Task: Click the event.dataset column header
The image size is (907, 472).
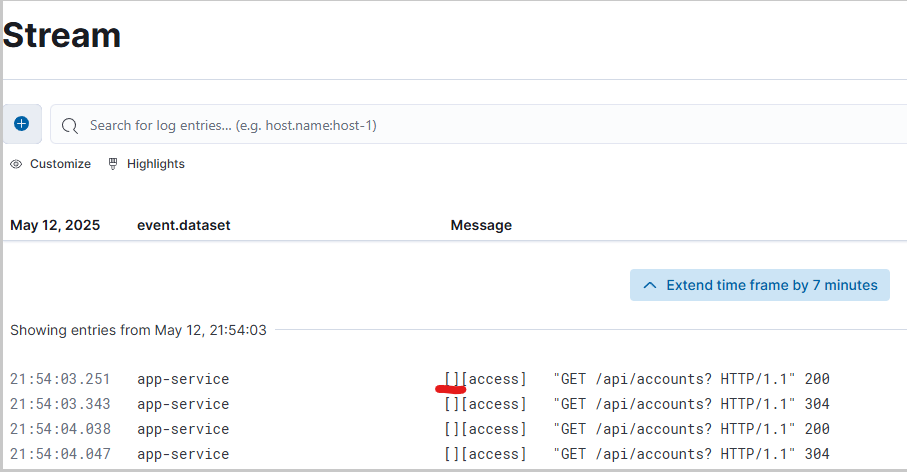Action: click(184, 225)
